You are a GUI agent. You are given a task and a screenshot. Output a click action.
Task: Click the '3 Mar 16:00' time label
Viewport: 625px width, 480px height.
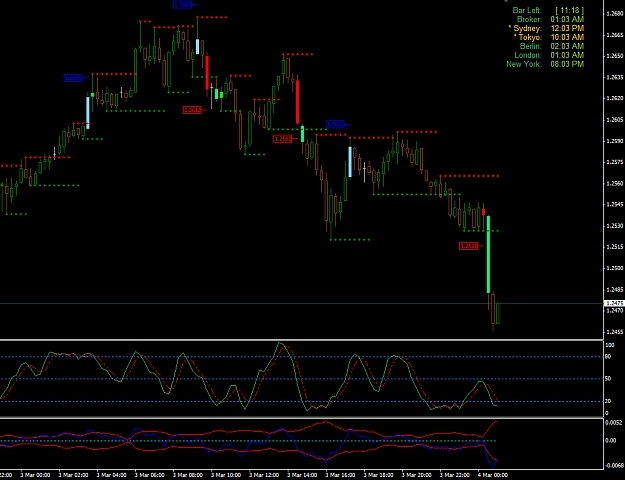[340, 475]
